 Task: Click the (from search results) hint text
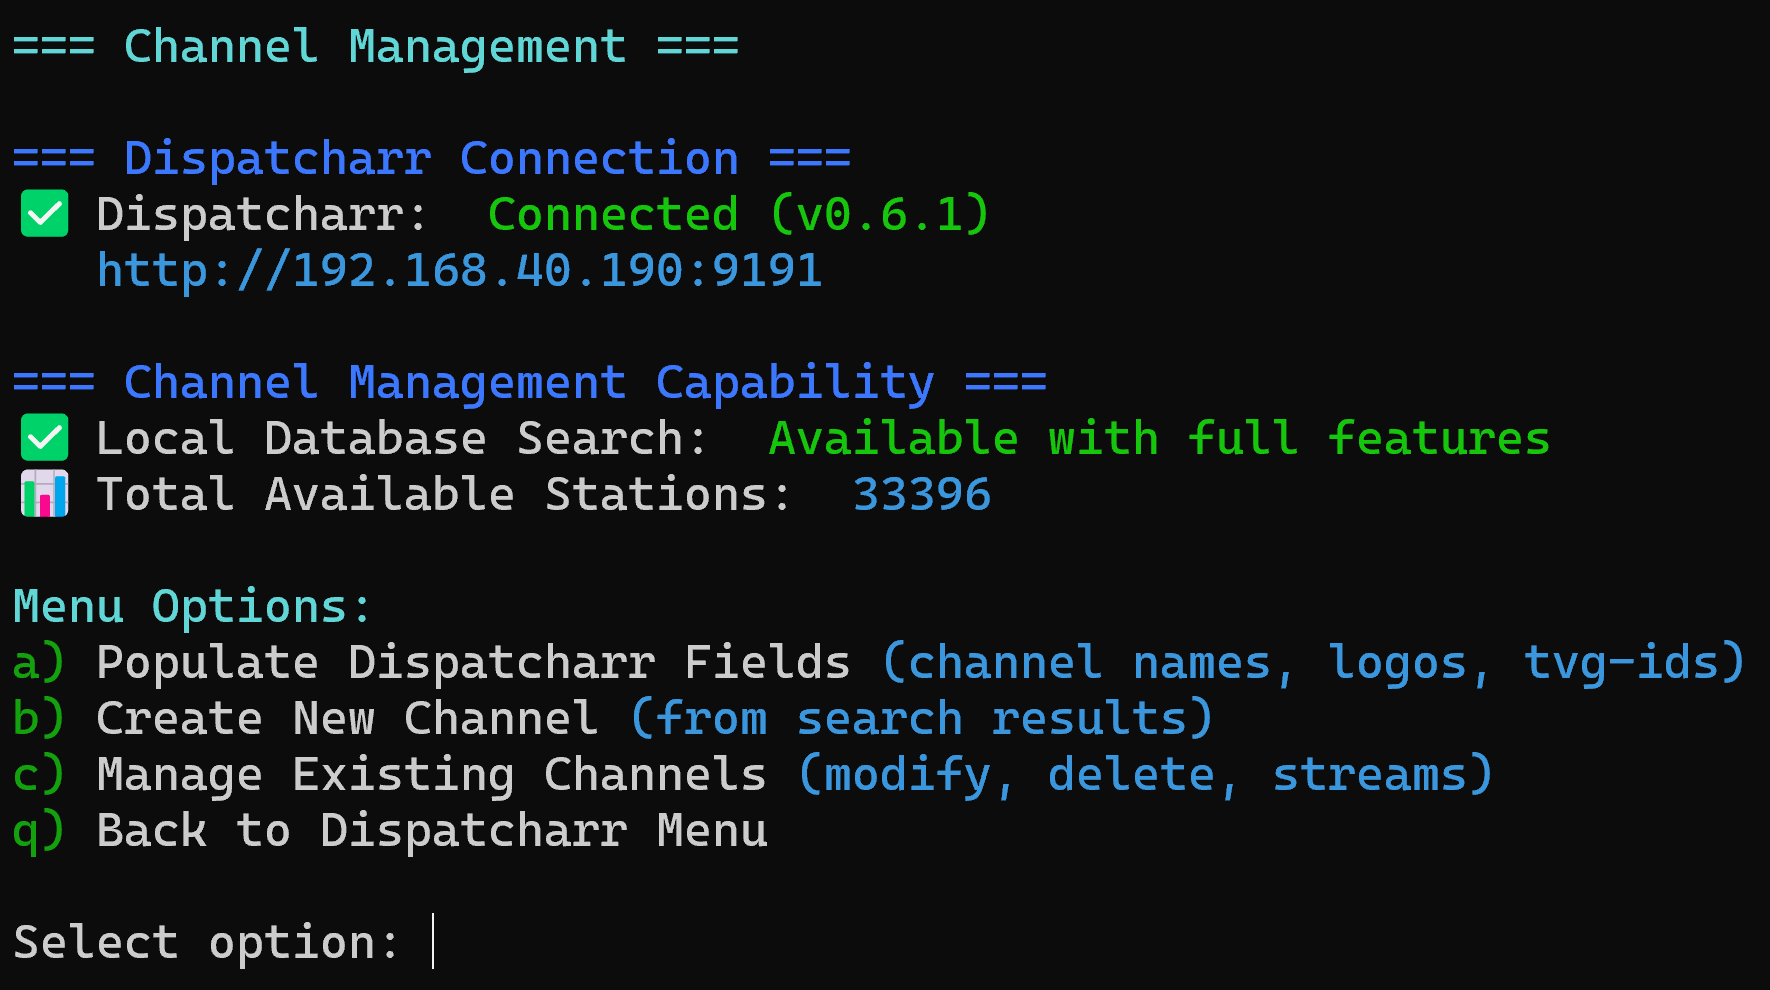pyautogui.click(x=921, y=719)
